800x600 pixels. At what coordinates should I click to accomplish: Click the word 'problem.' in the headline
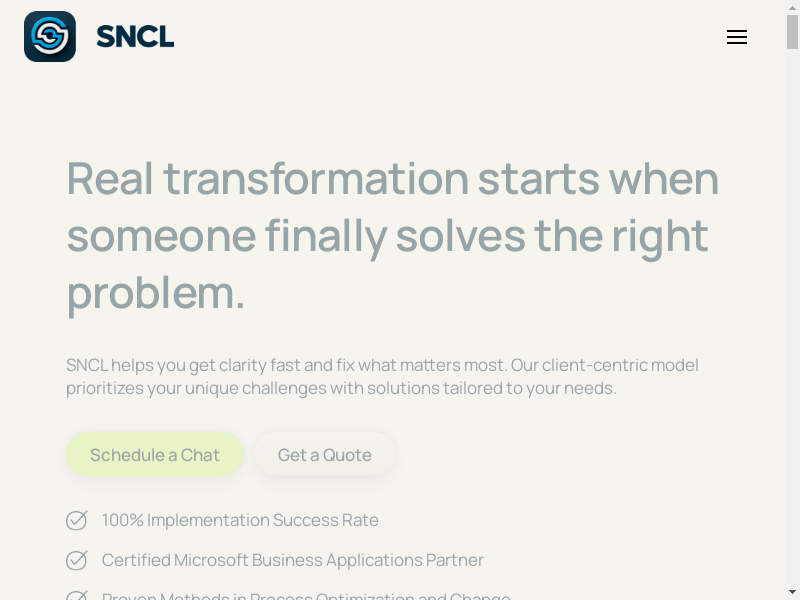[x=156, y=293]
